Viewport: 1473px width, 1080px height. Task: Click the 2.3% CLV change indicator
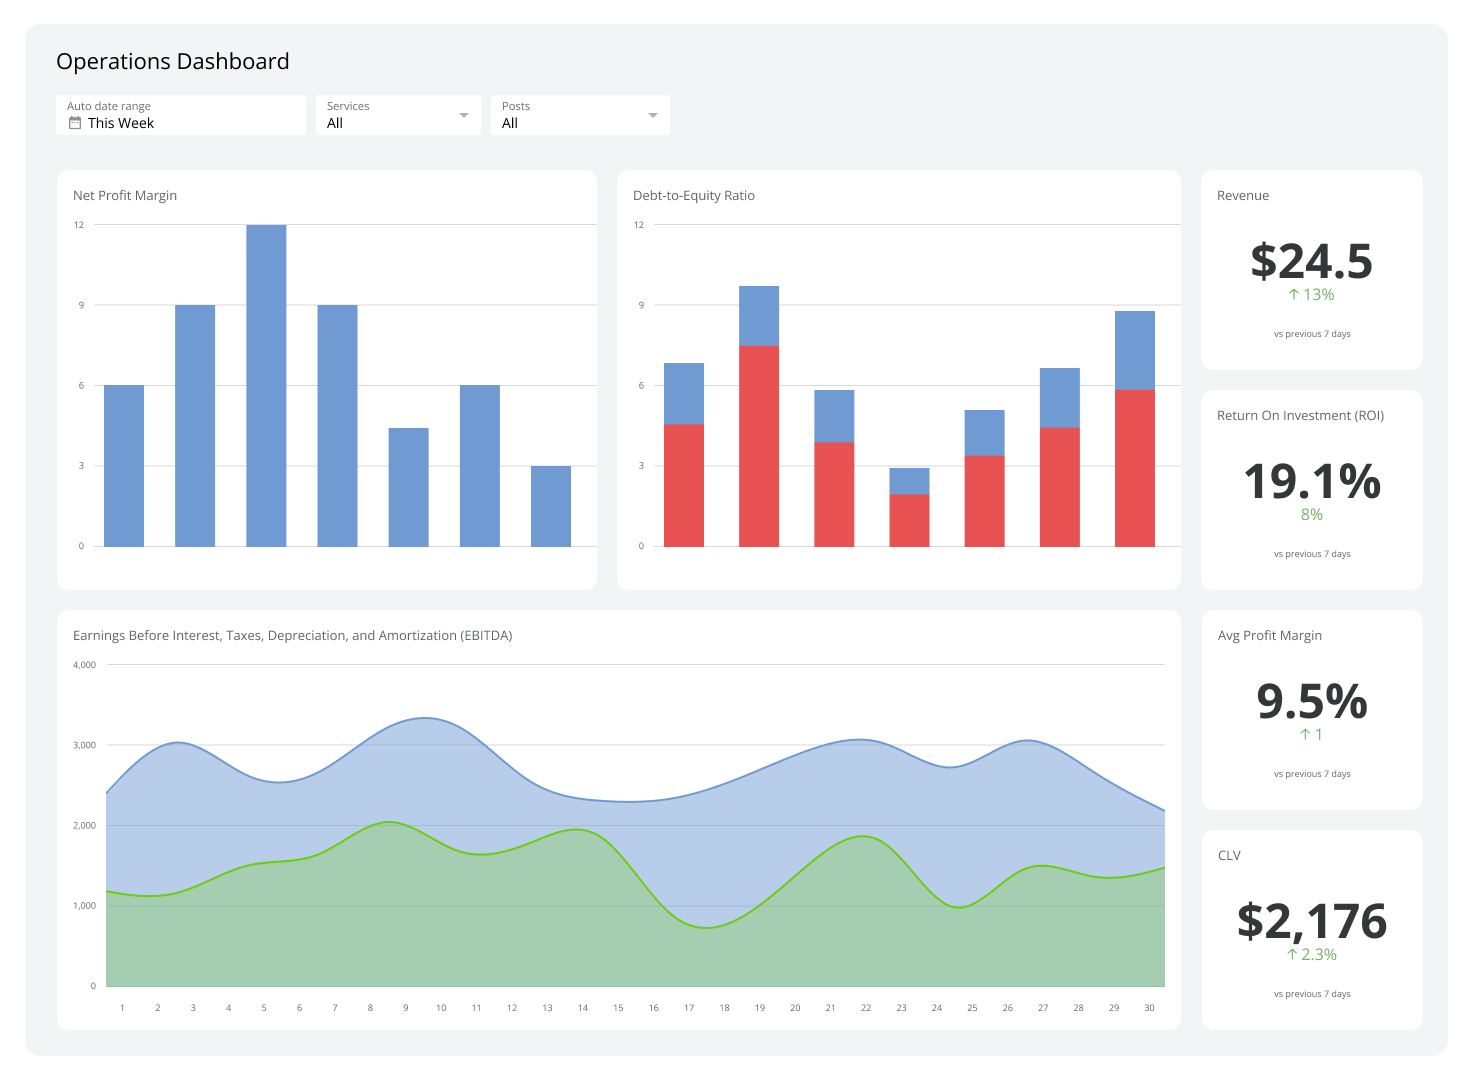click(1311, 954)
